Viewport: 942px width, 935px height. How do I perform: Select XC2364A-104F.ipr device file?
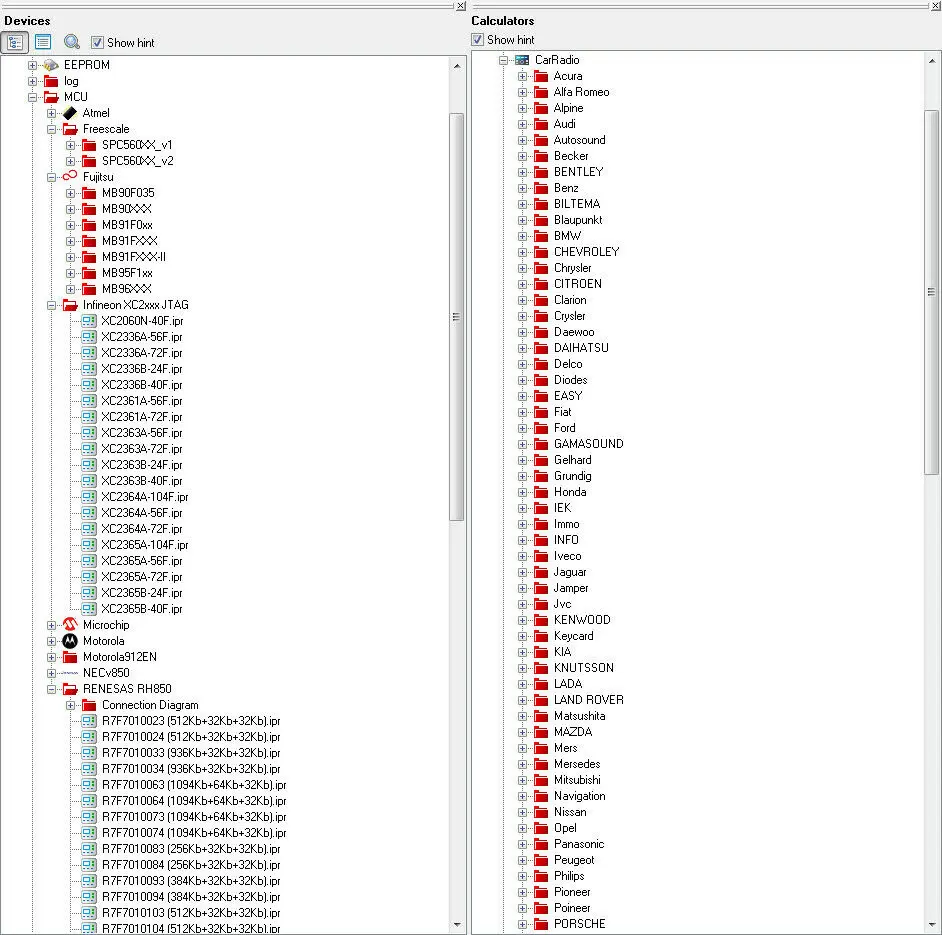pyautogui.click(x=145, y=497)
